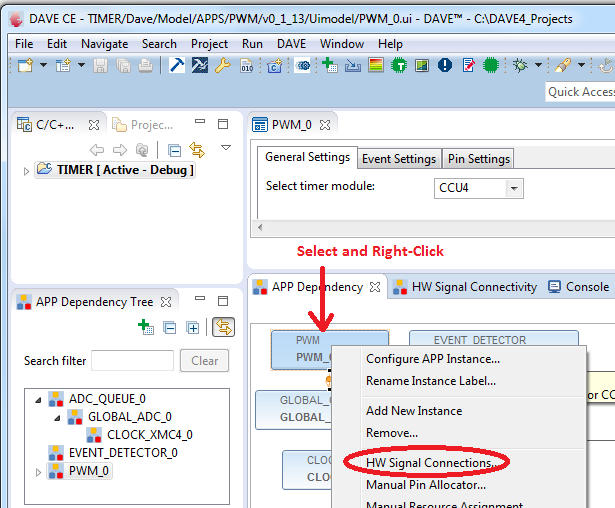Open the Run menu
The height and width of the screenshot is (508, 615).
point(252,44)
